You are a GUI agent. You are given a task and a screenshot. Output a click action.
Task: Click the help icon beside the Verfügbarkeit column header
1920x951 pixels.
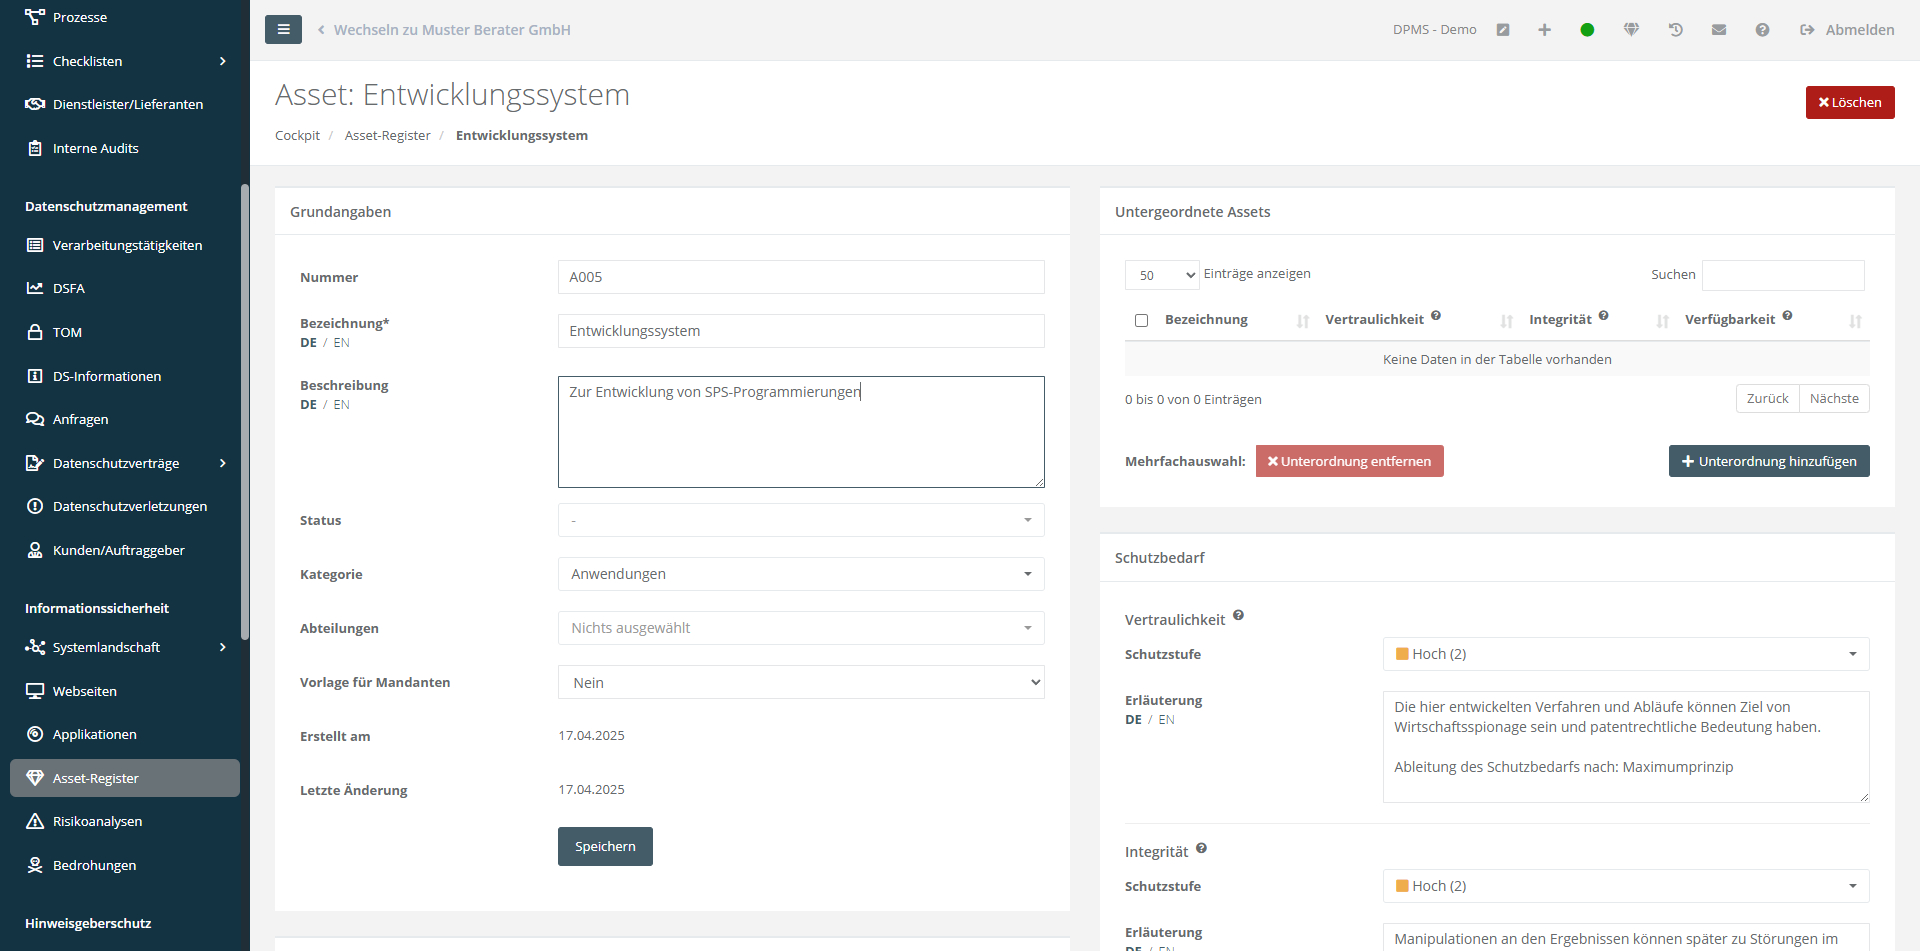tap(1787, 316)
